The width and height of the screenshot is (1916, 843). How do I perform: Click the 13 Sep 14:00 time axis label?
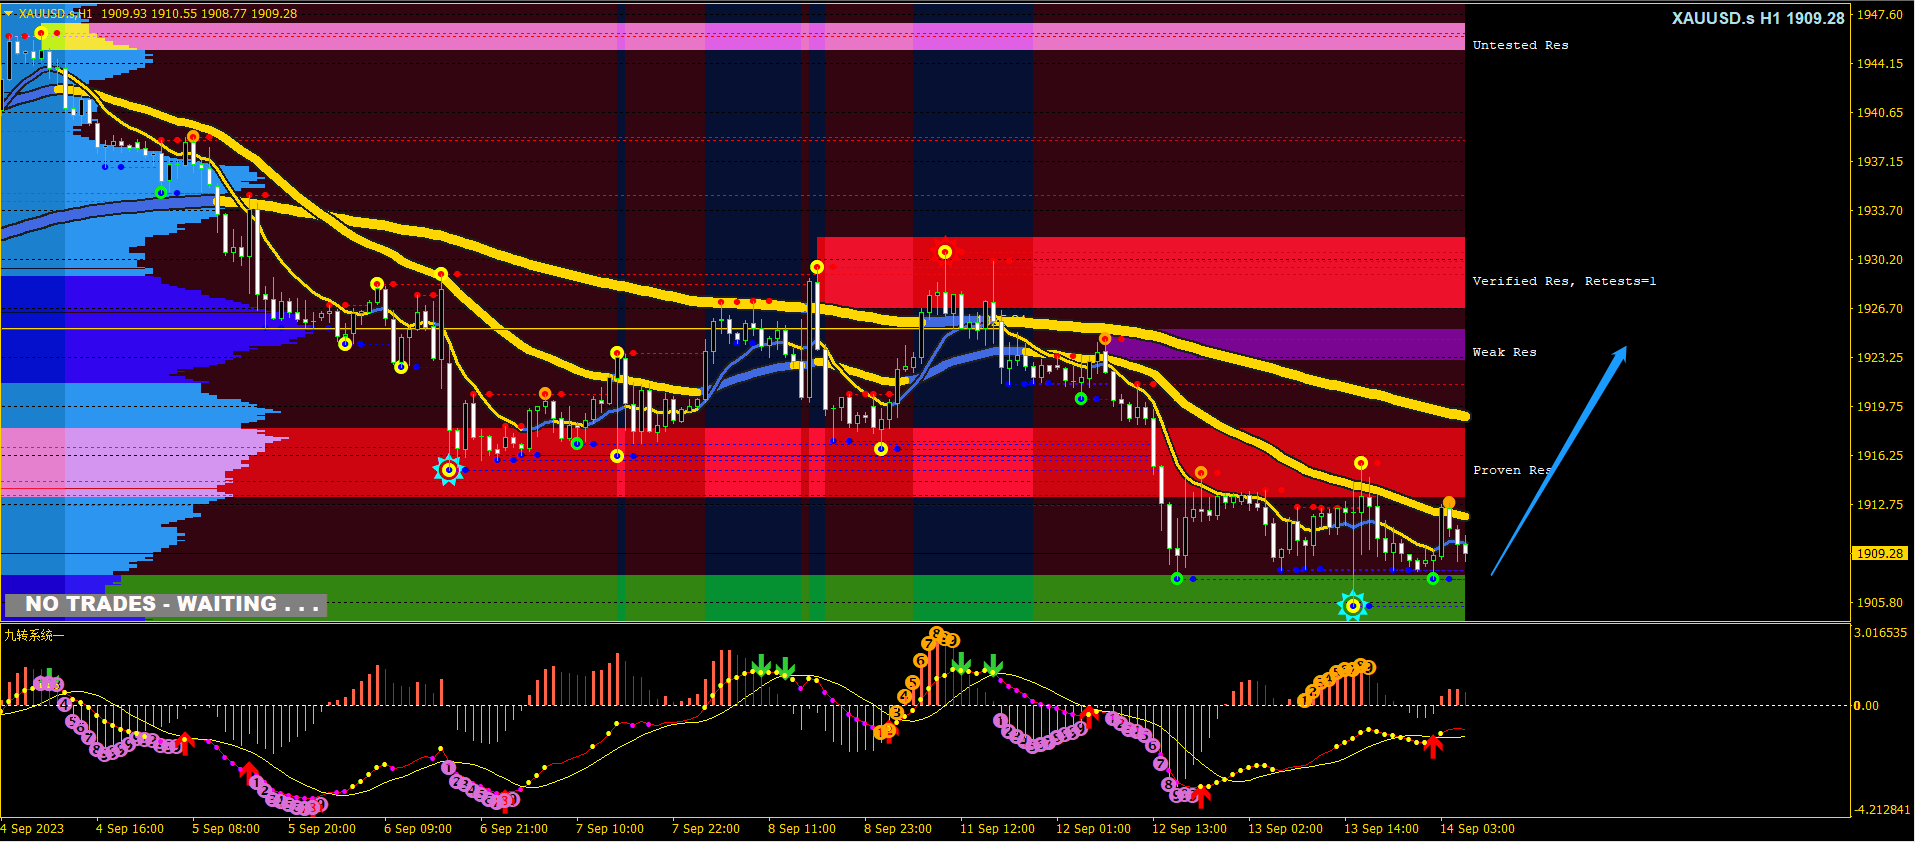click(x=1381, y=829)
